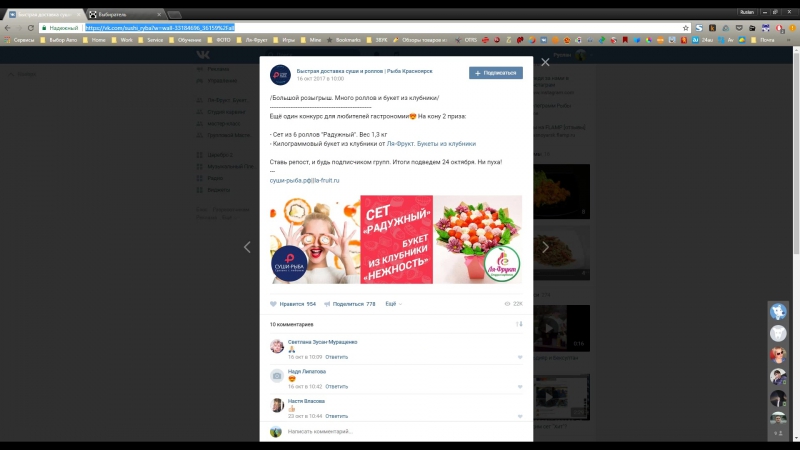800x450 pixels.
Task: Click the post views eye counter
Action: (513, 304)
